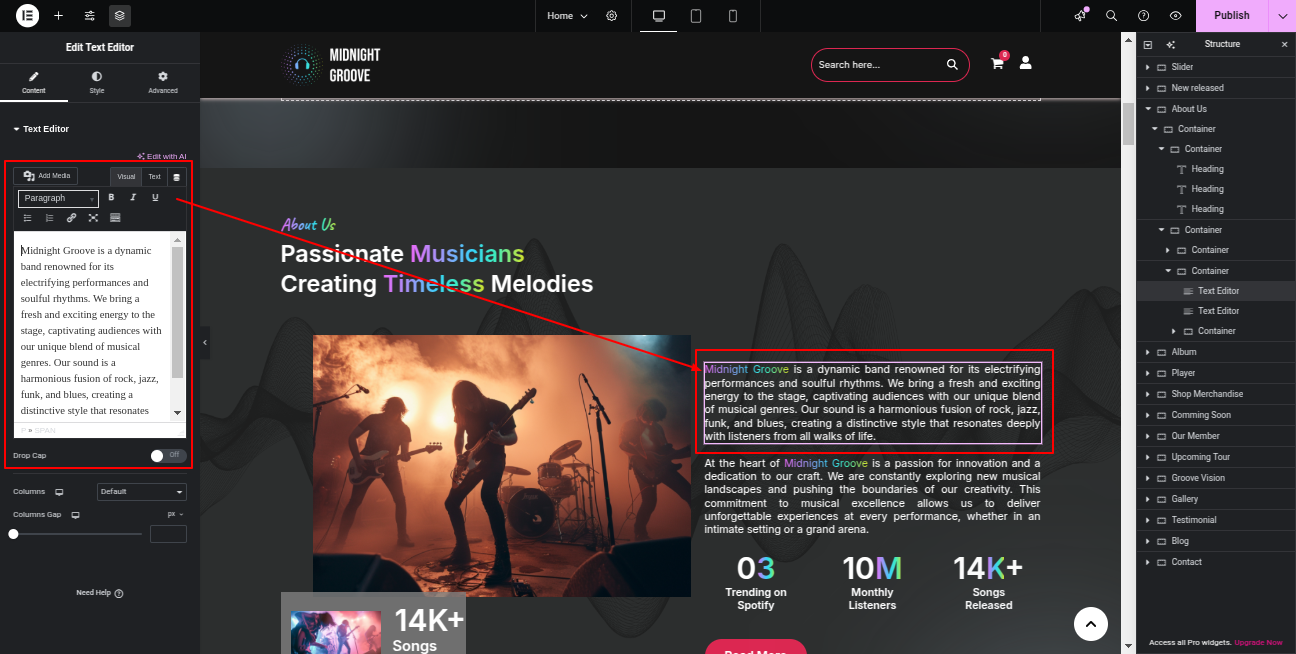Open Site Settings sliders icon
This screenshot has height=654, width=1296.
point(90,15)
